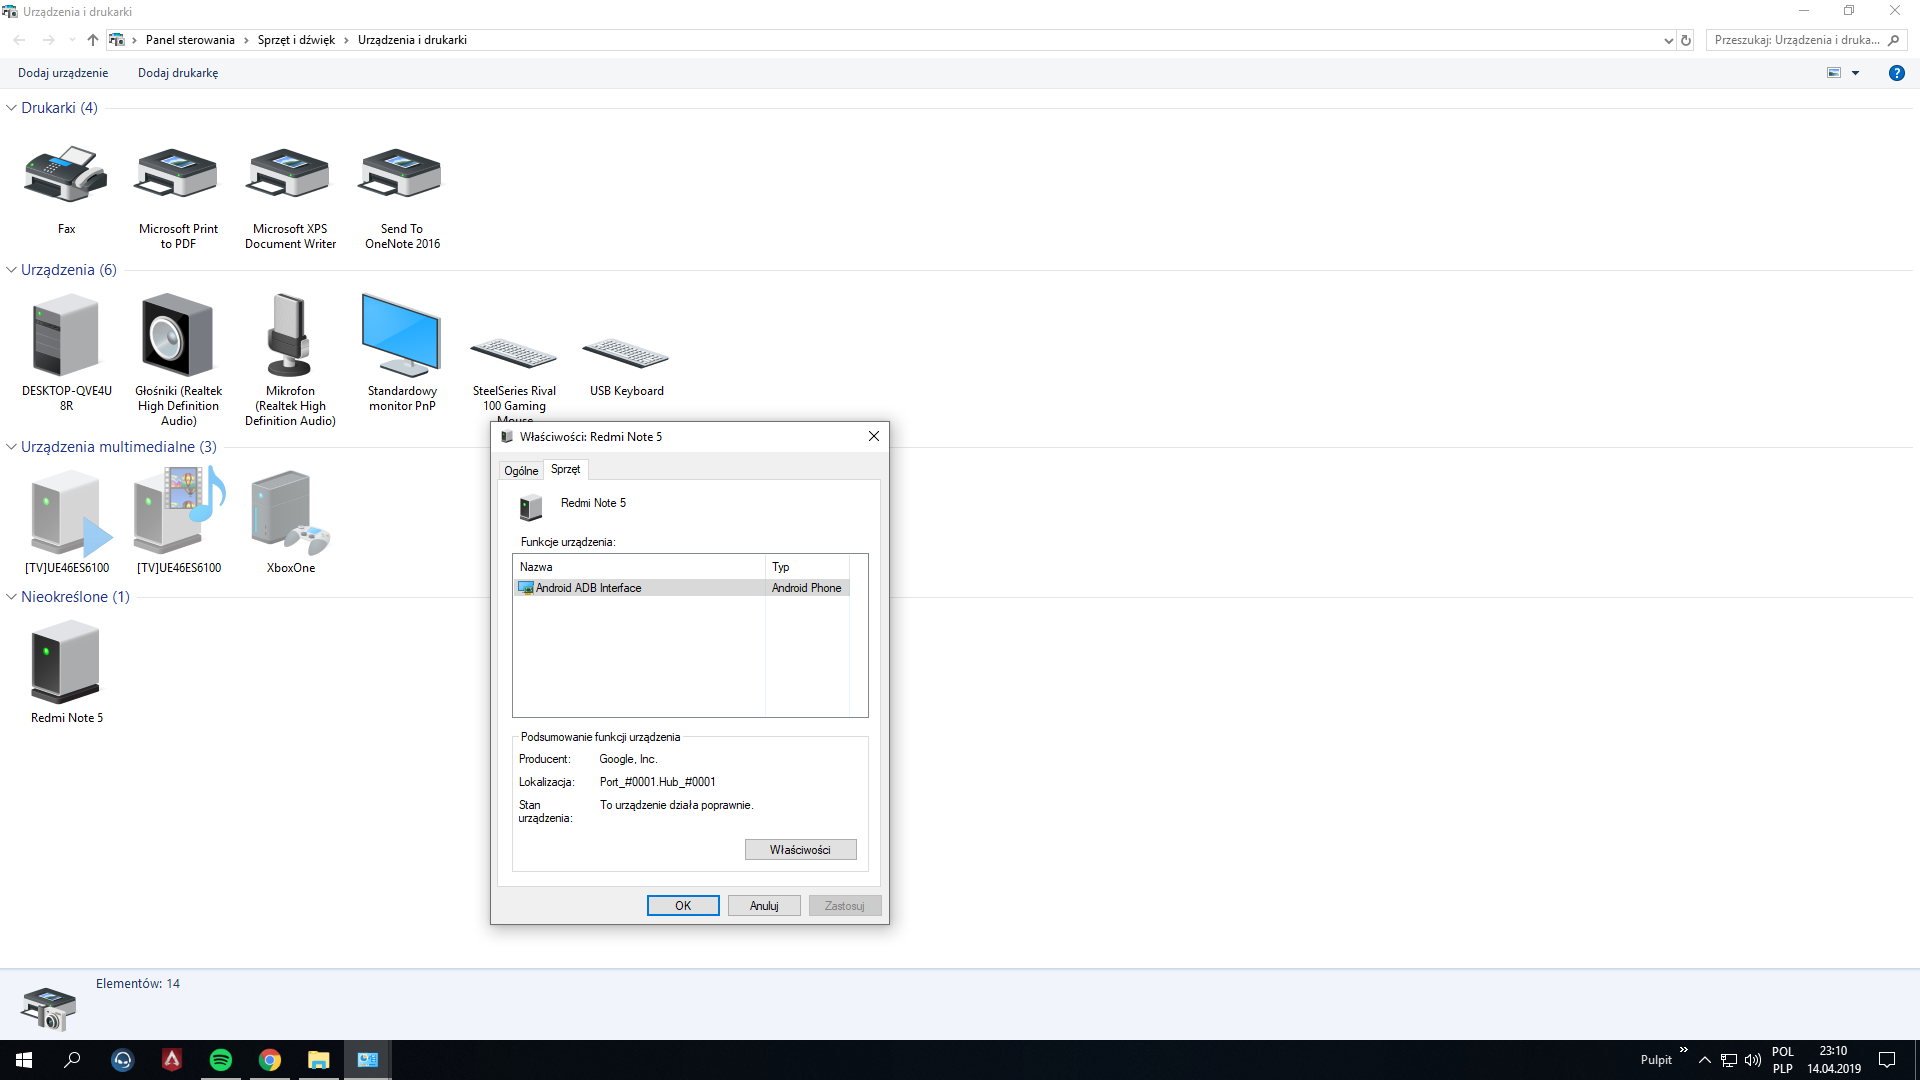
Task: Collapse the Nieokreślone (1) group
Action: click(12, 597)
